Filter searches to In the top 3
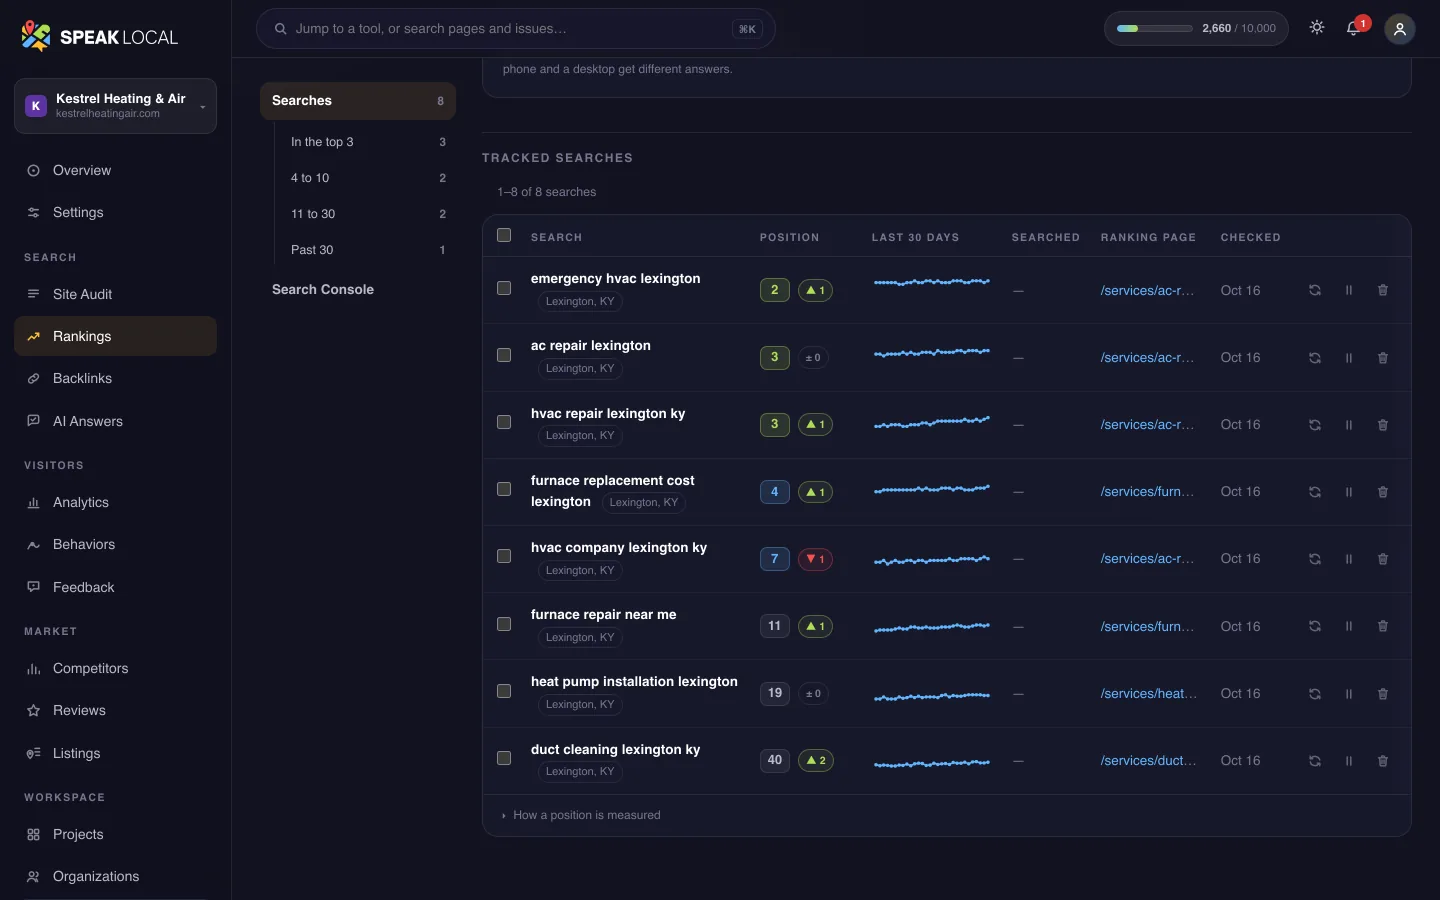Image resolution: width=1440 pixels, height=900 pixels. point(367,142)
